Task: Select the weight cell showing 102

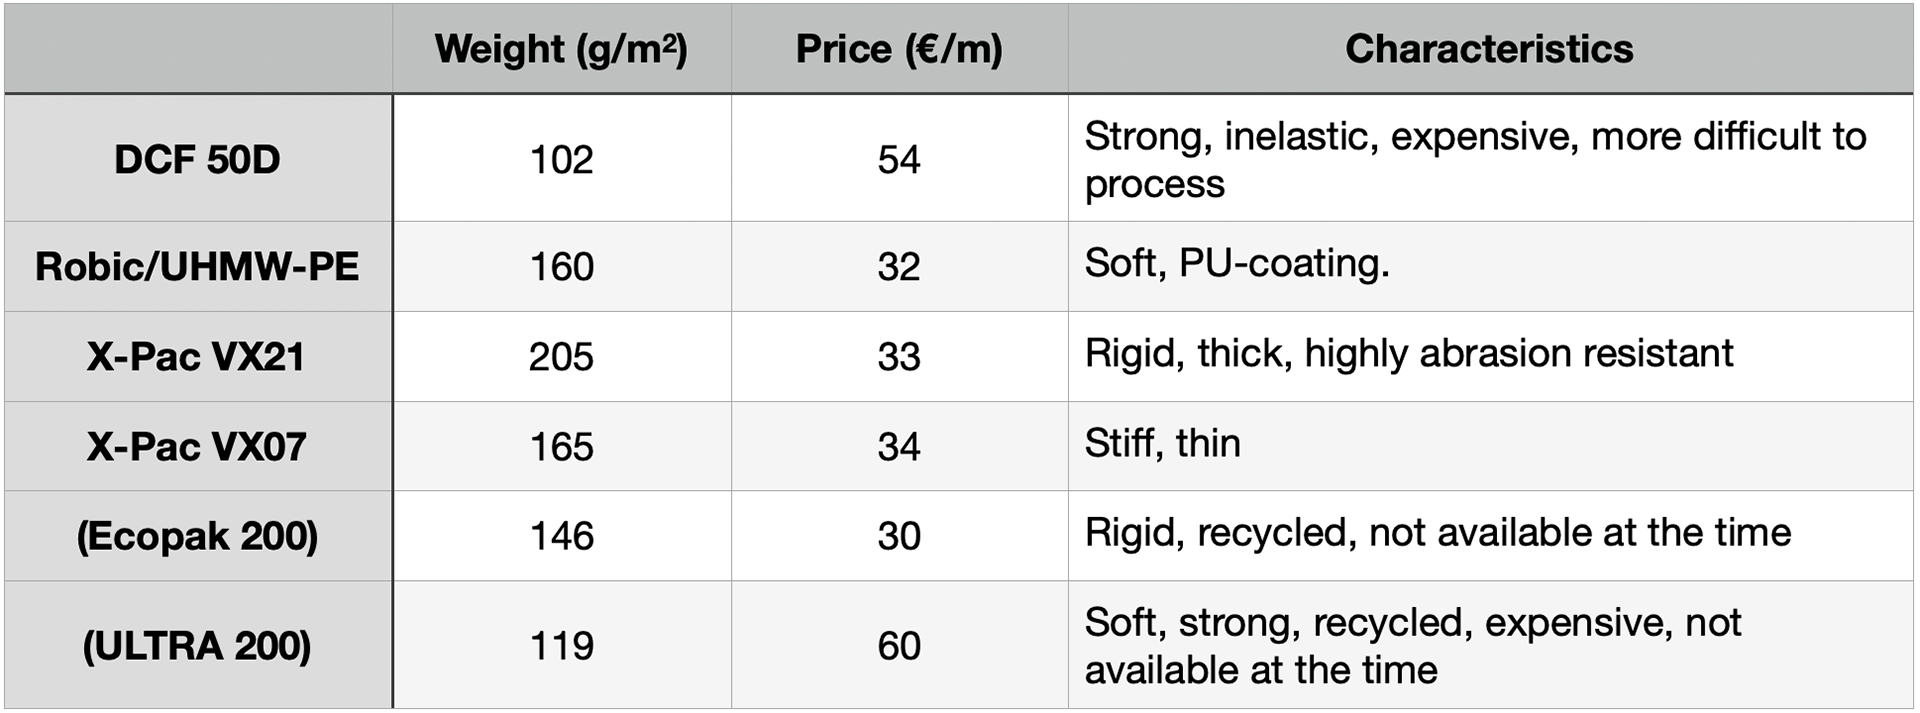Action: tap(561, 159)
